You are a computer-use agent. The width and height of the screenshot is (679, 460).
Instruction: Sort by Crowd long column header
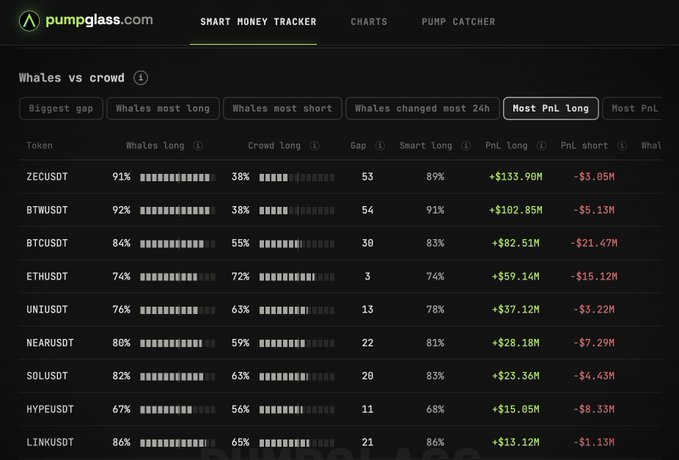tap(274, 146)
